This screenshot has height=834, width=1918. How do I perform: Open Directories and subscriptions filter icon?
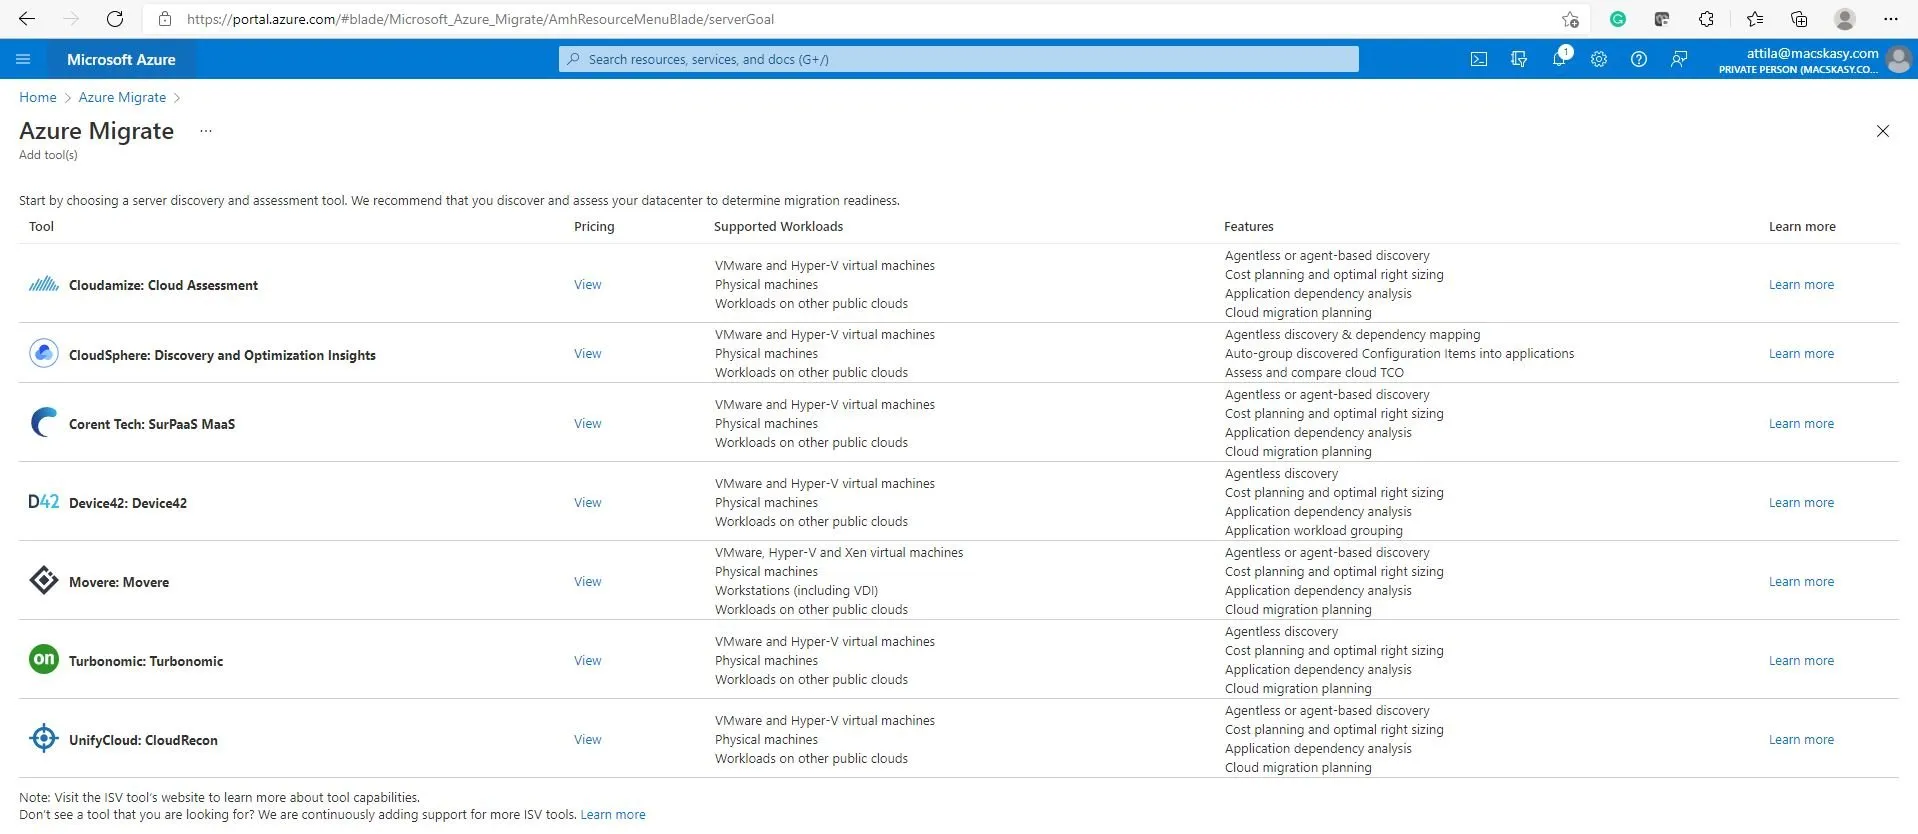click(x=1519, y=59)
